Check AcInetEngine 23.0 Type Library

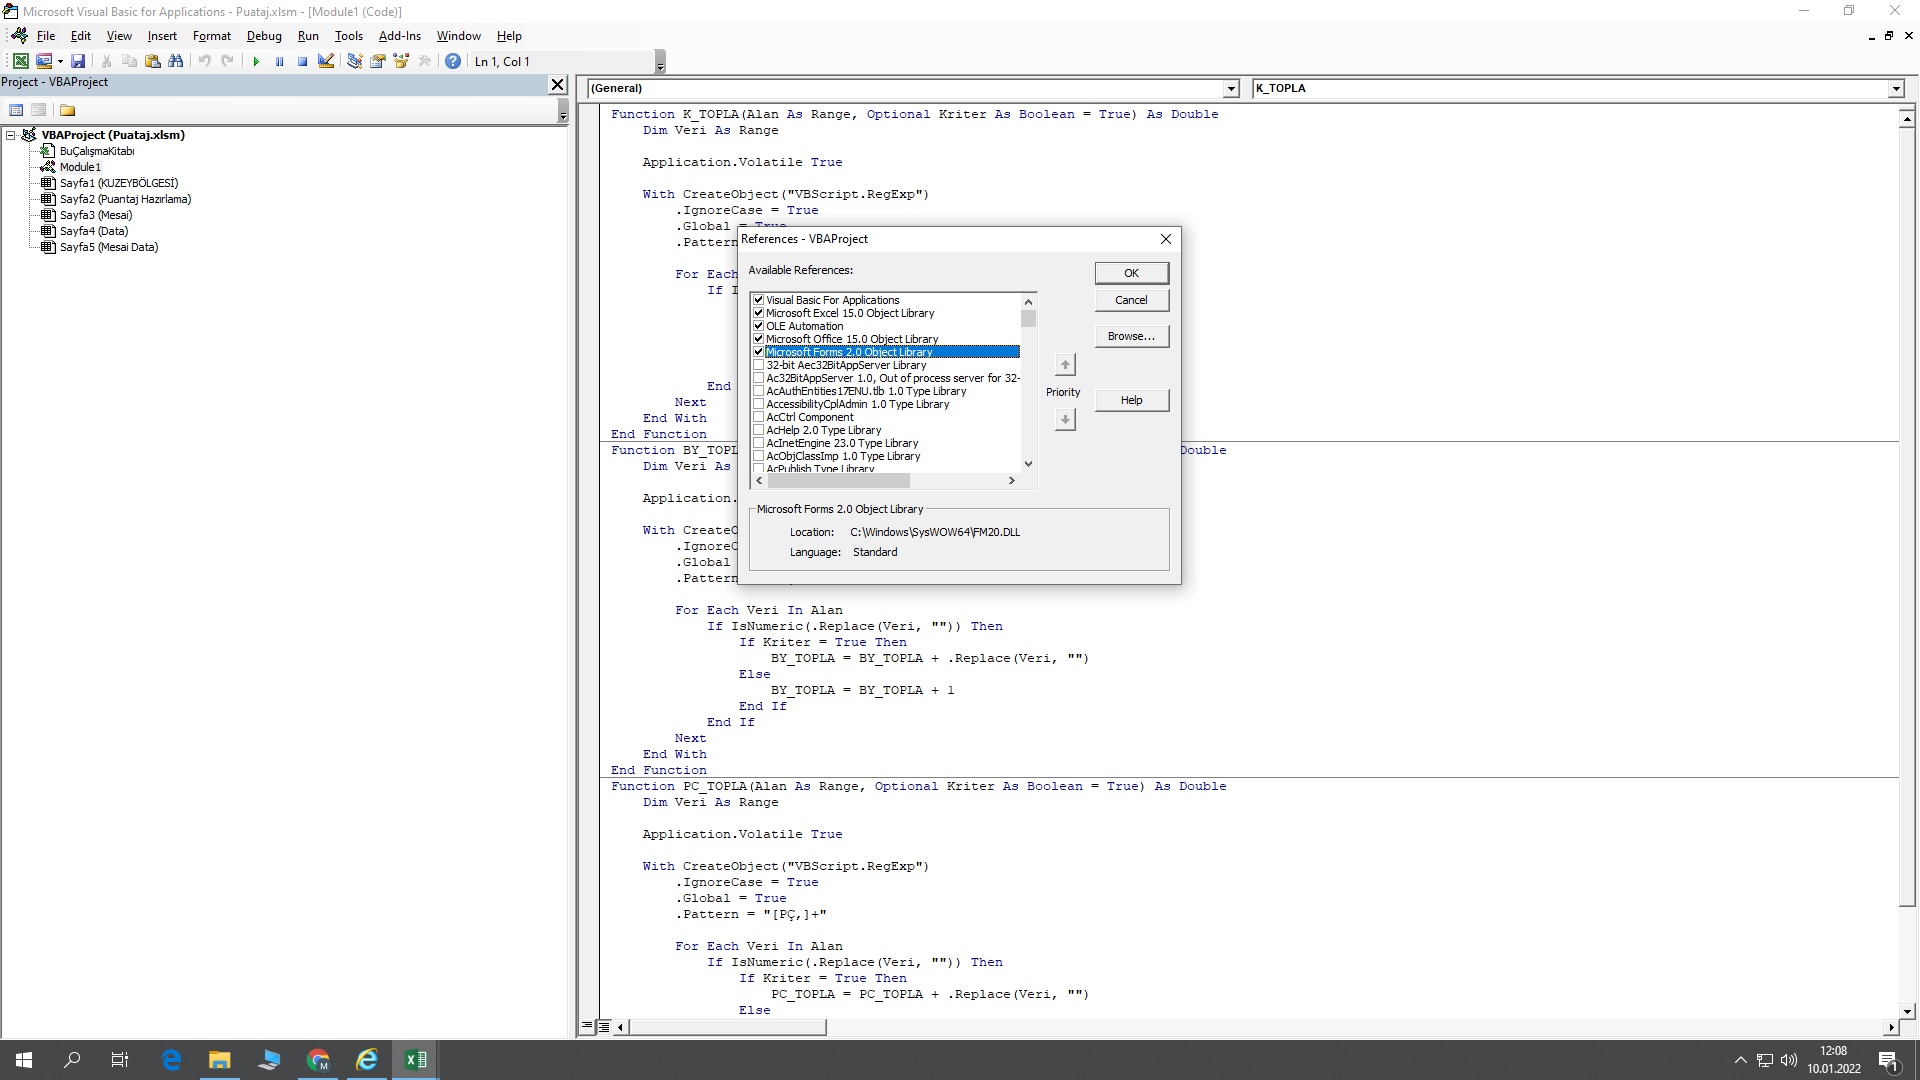(x=759, y=443)
